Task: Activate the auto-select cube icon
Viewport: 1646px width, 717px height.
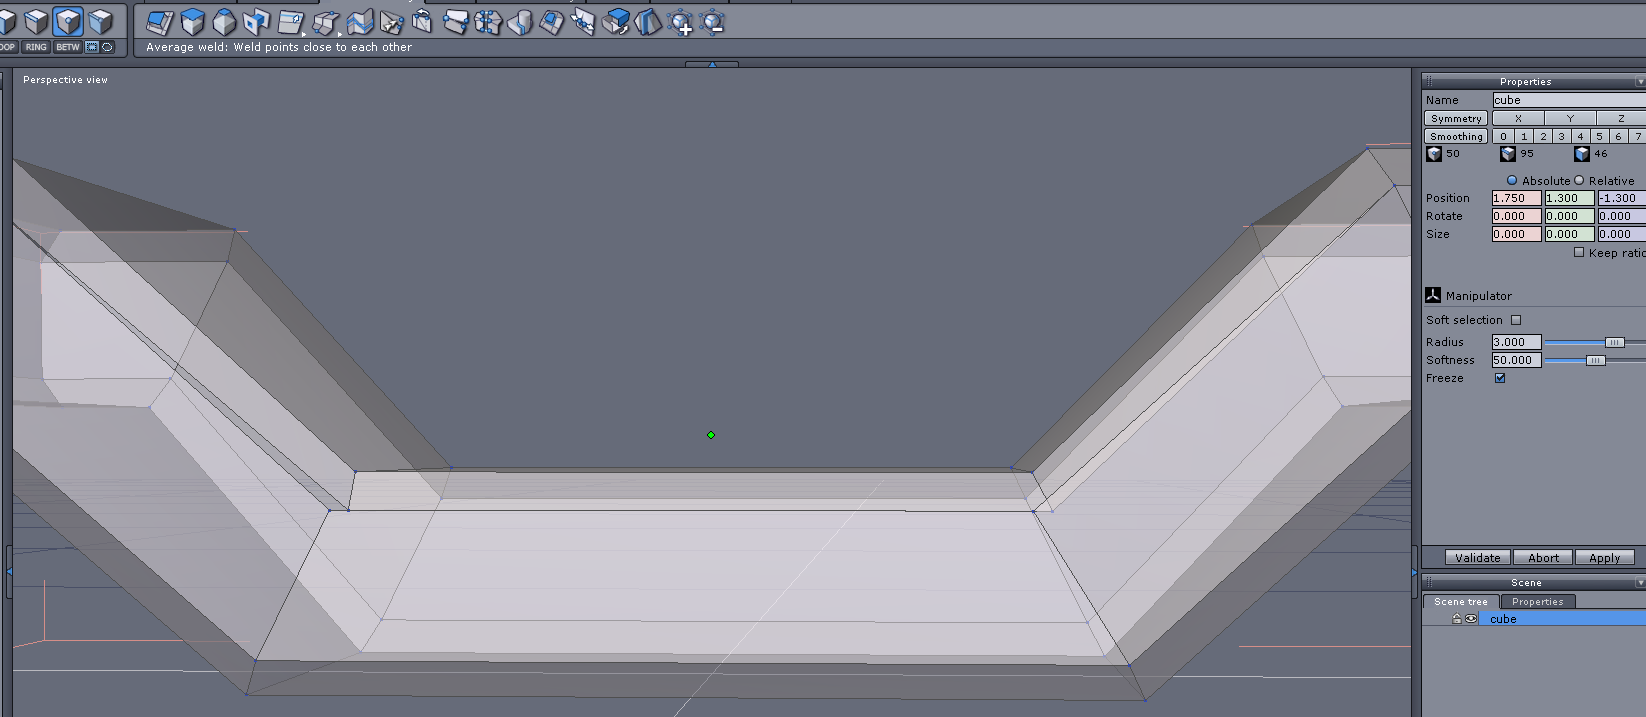Action: click(100, 21)
